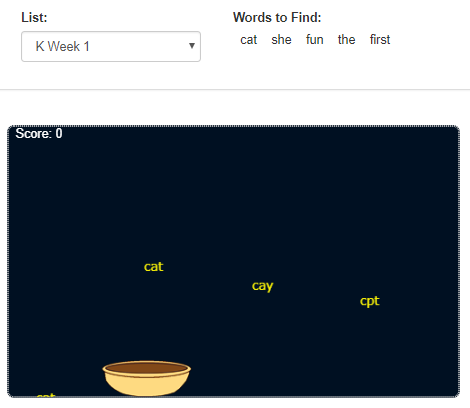Click the dropdown arrow beside K Week 1
470x408 pixels.
pos(192,46)
